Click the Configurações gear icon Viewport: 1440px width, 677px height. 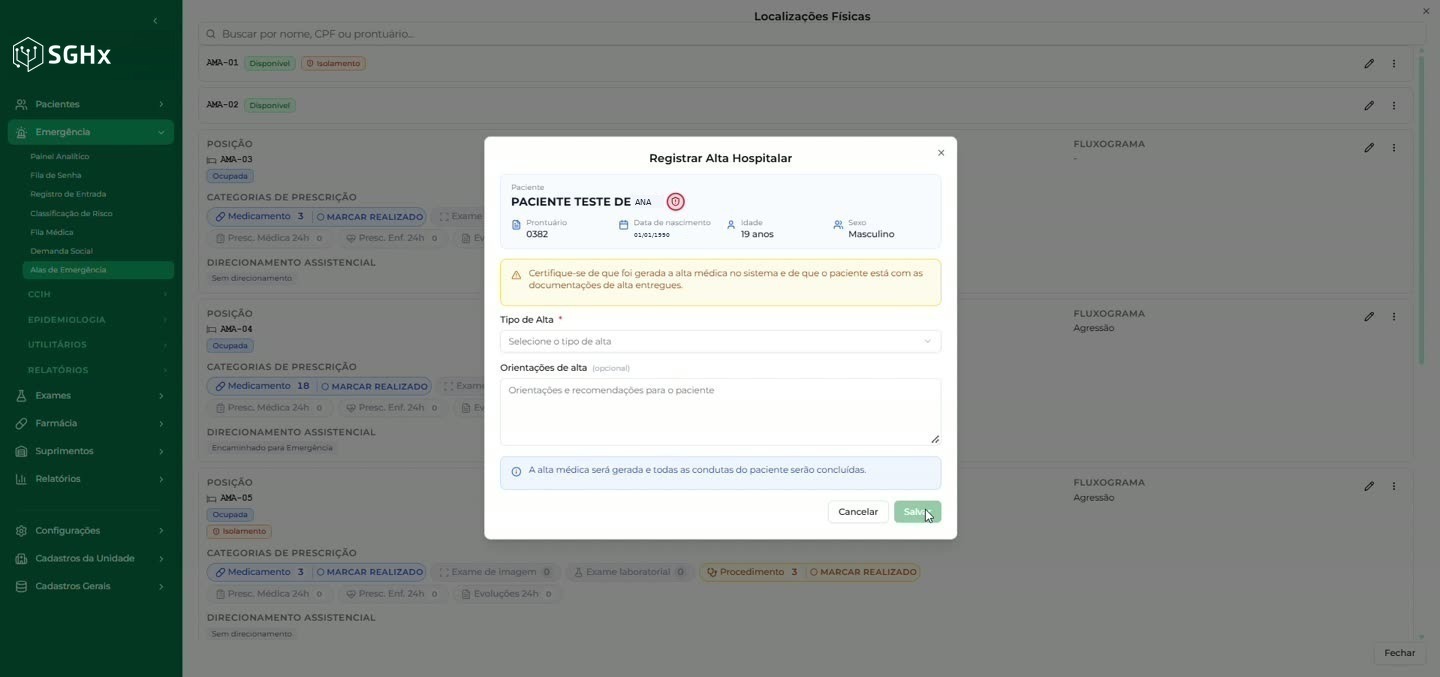point(21,531)
